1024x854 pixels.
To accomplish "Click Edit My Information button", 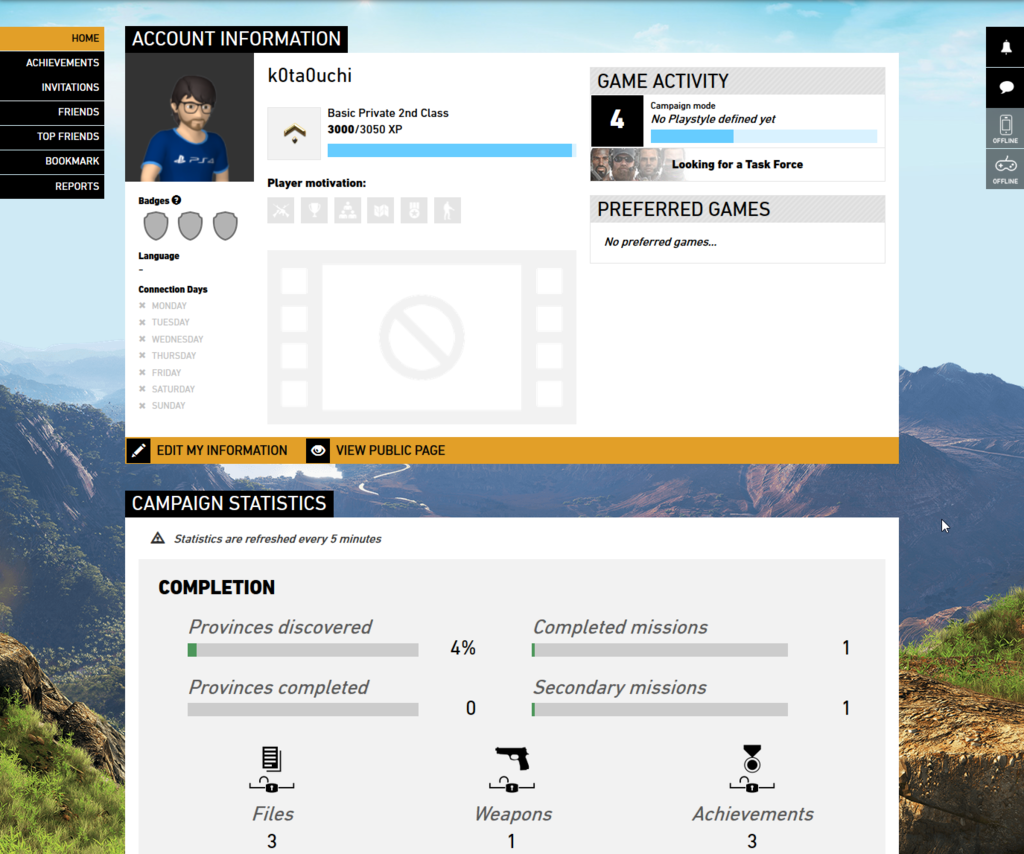I will pos(207,451).
